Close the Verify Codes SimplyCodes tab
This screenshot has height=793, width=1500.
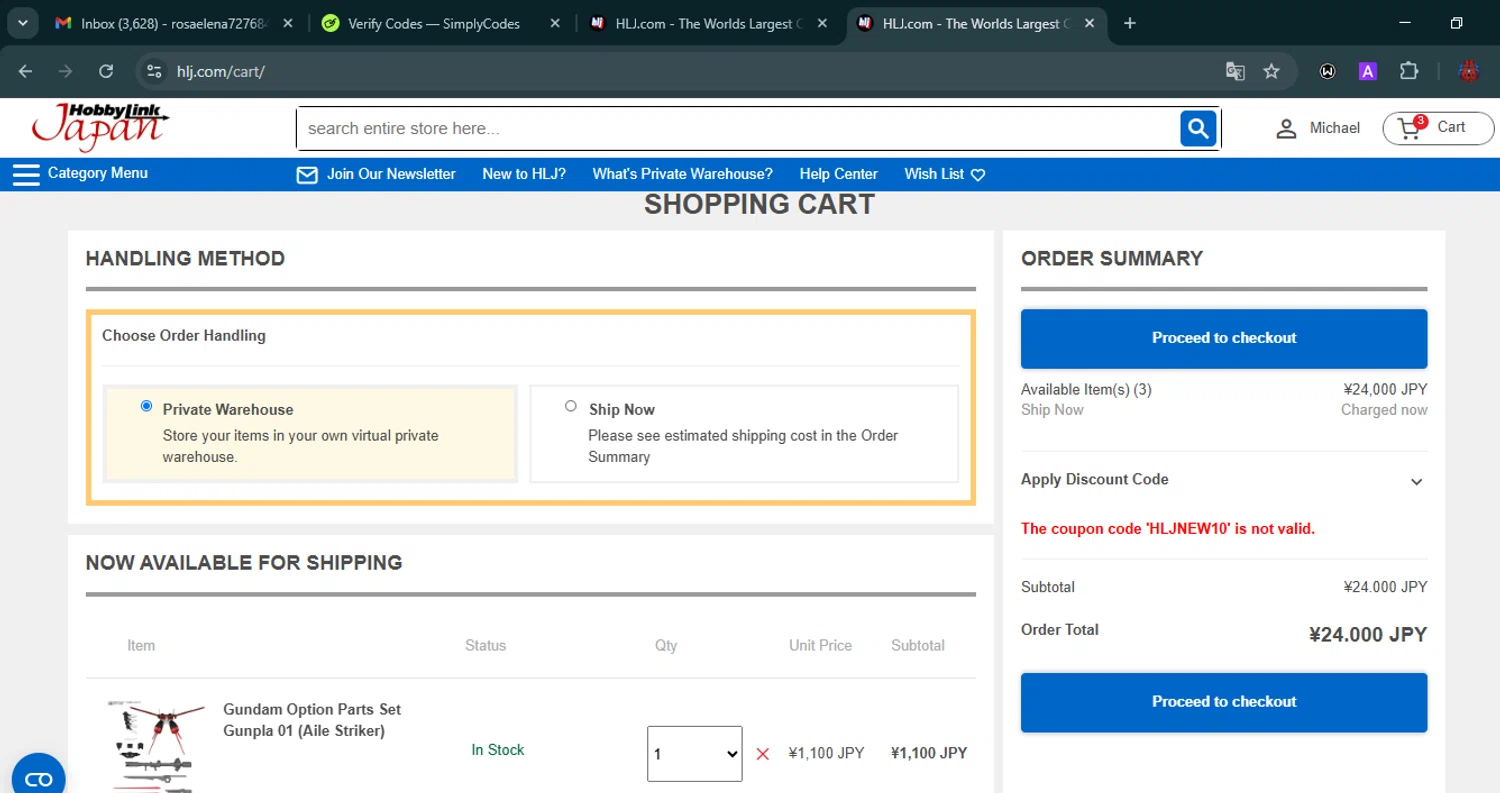(x=555, y=23)
